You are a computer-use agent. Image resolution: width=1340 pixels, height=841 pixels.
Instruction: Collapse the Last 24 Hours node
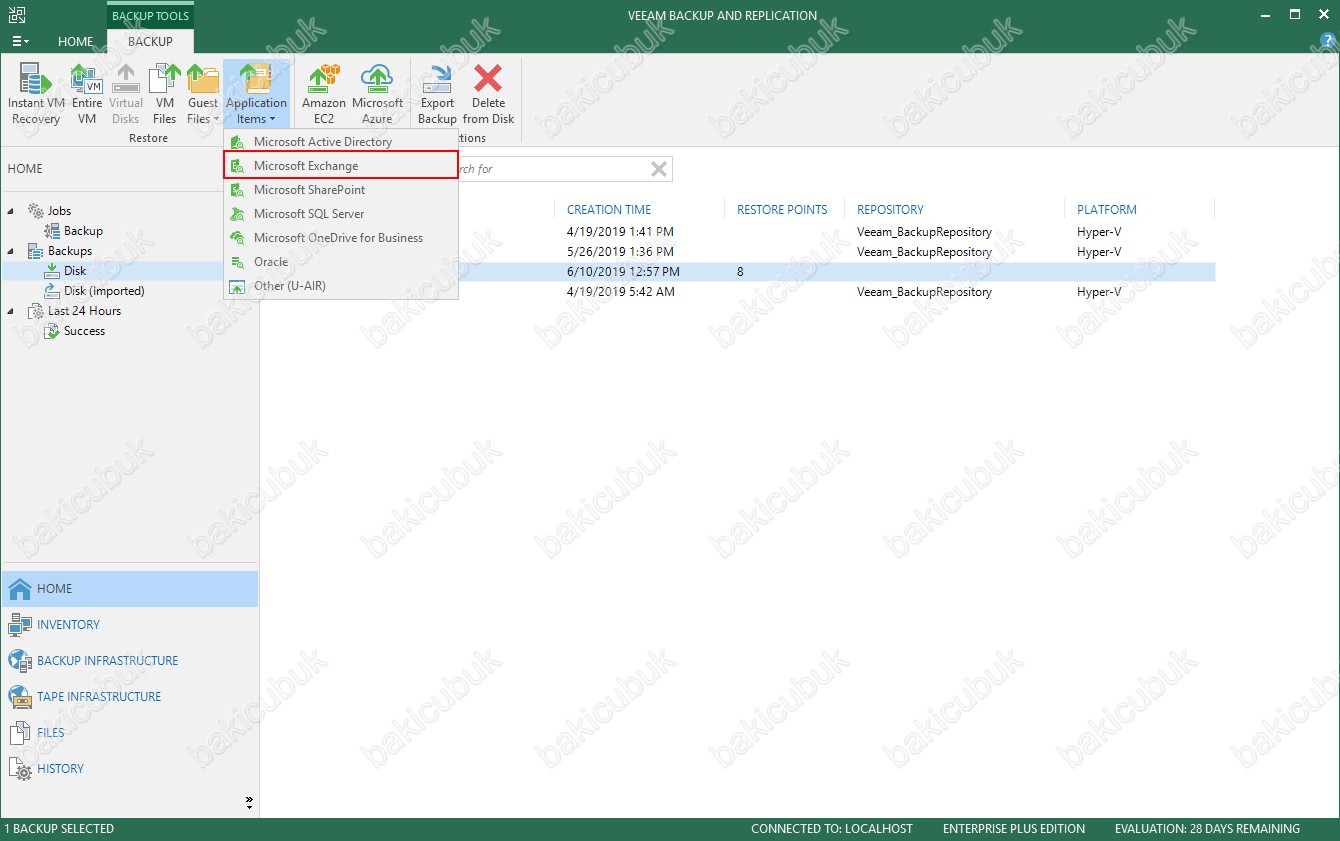pos(11,311)
